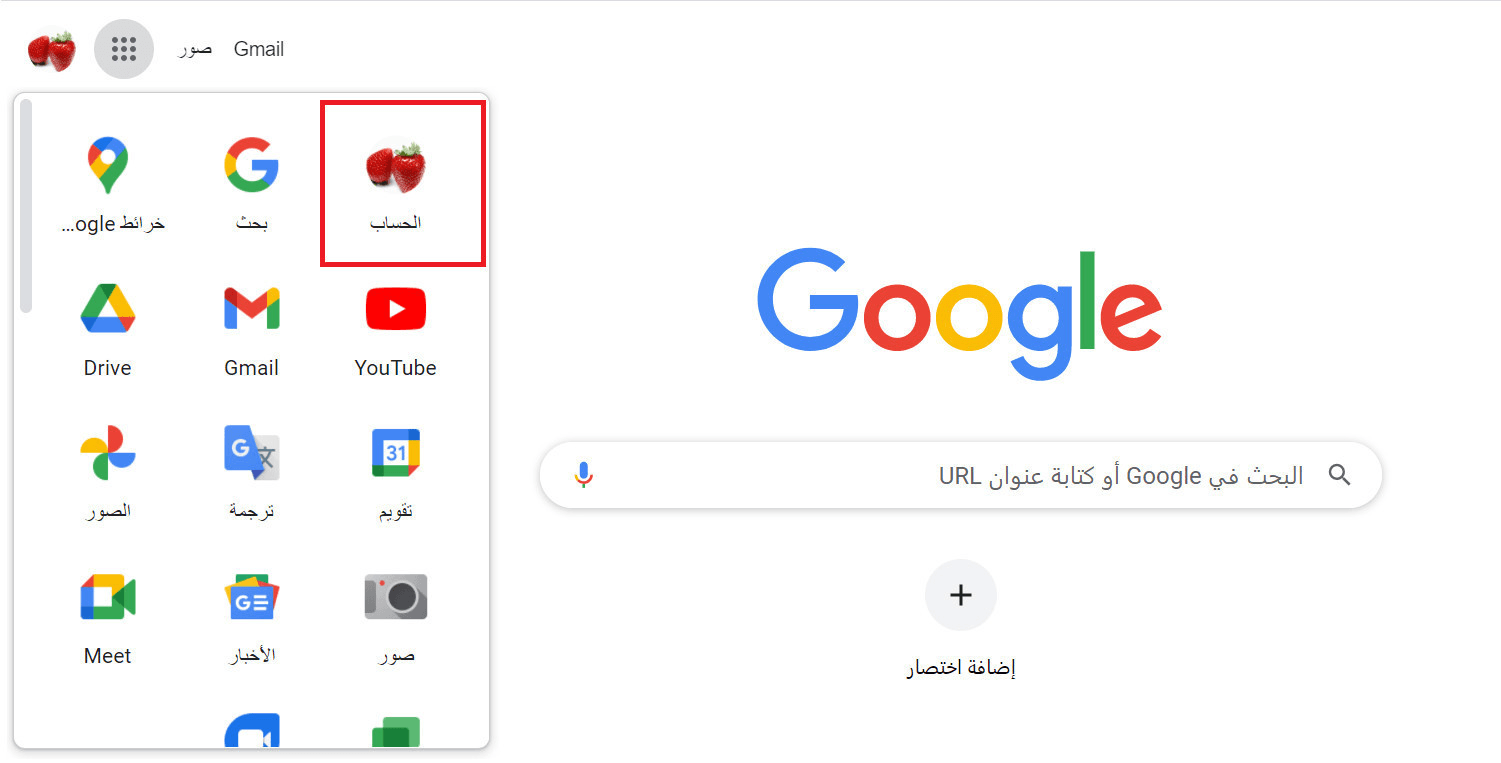Click the Gmail link in the top bar
This screenshot has height=763, width=1501.
click(x=259, y=49)
